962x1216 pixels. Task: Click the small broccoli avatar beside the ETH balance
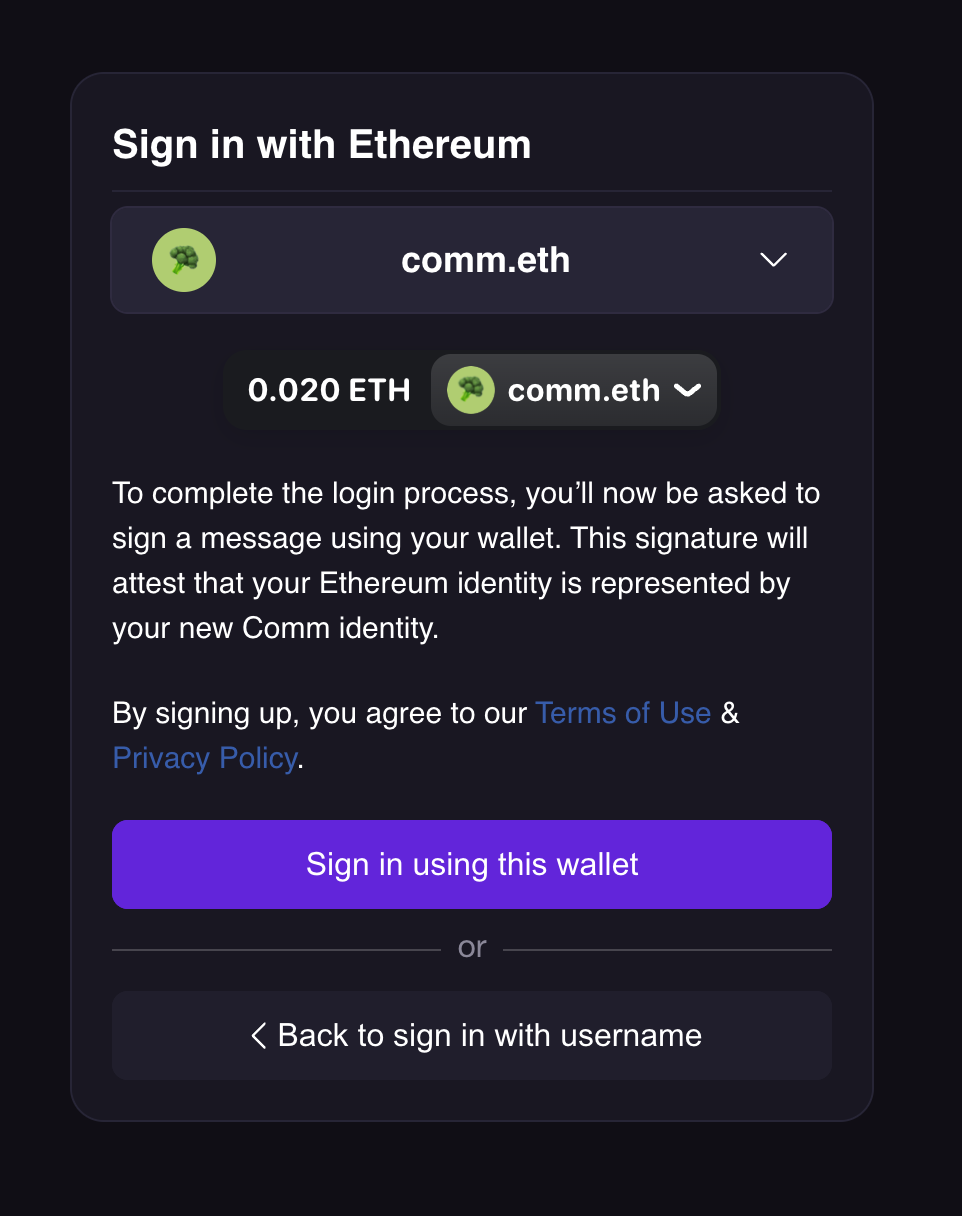(x=471, y=390)
